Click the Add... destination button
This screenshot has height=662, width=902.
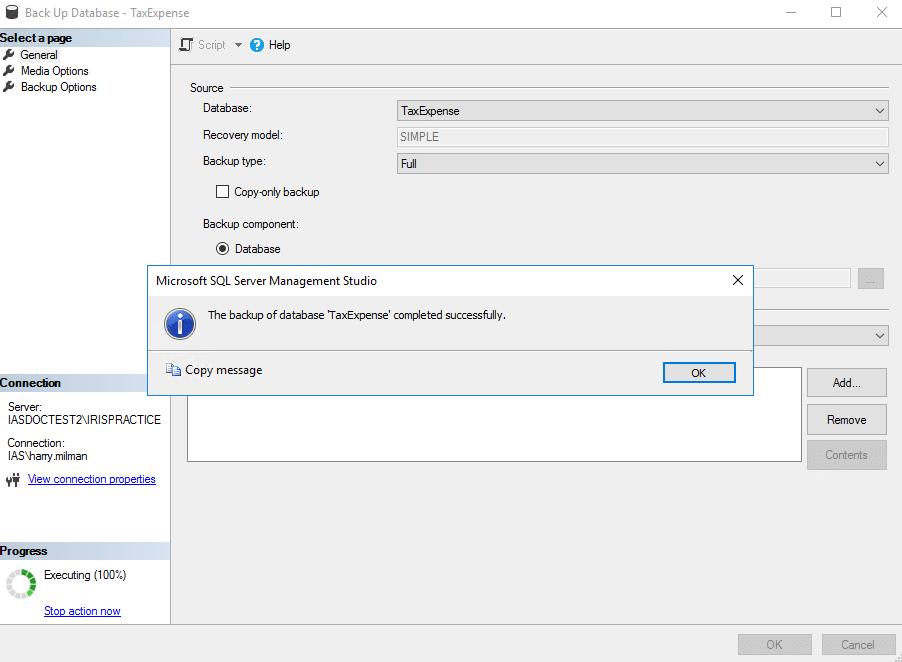point(846,382)
